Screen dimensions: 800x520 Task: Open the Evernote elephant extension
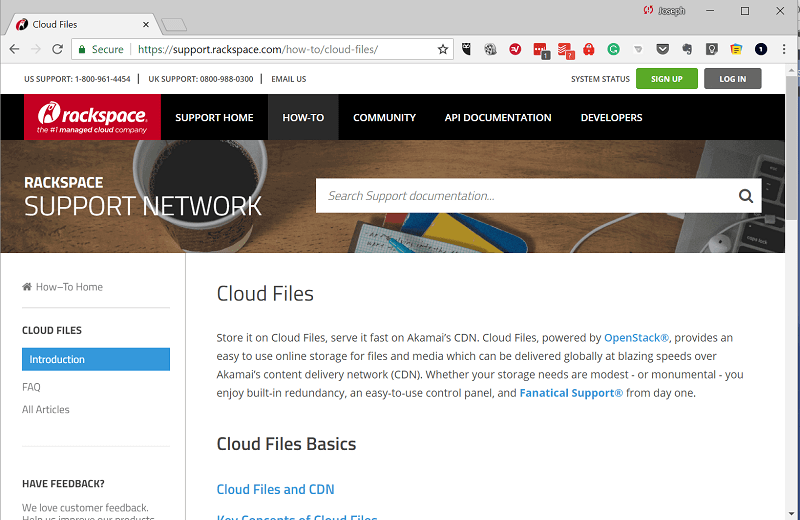coord(687,49)
